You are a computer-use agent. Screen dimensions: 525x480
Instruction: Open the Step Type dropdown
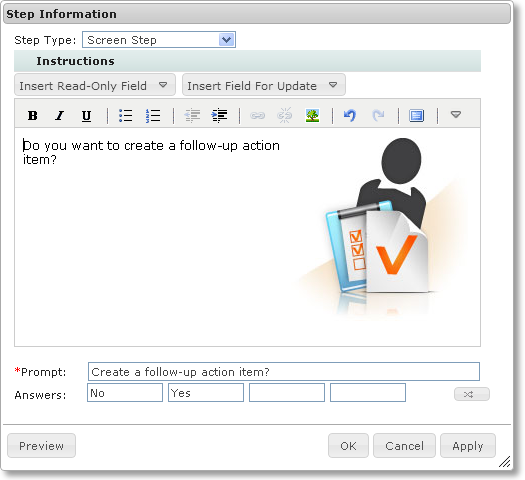[159, 40]
